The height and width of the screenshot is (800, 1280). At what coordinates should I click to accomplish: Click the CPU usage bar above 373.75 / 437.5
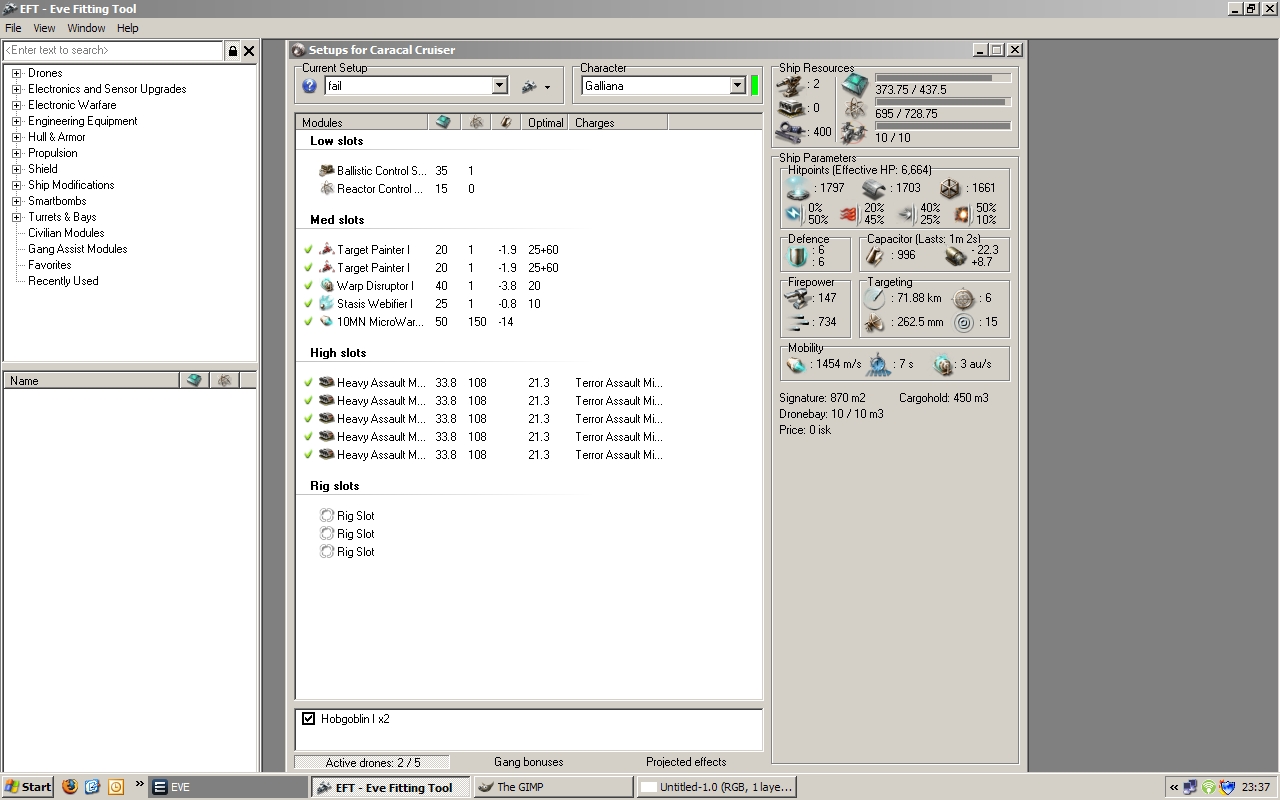point(943,77)
